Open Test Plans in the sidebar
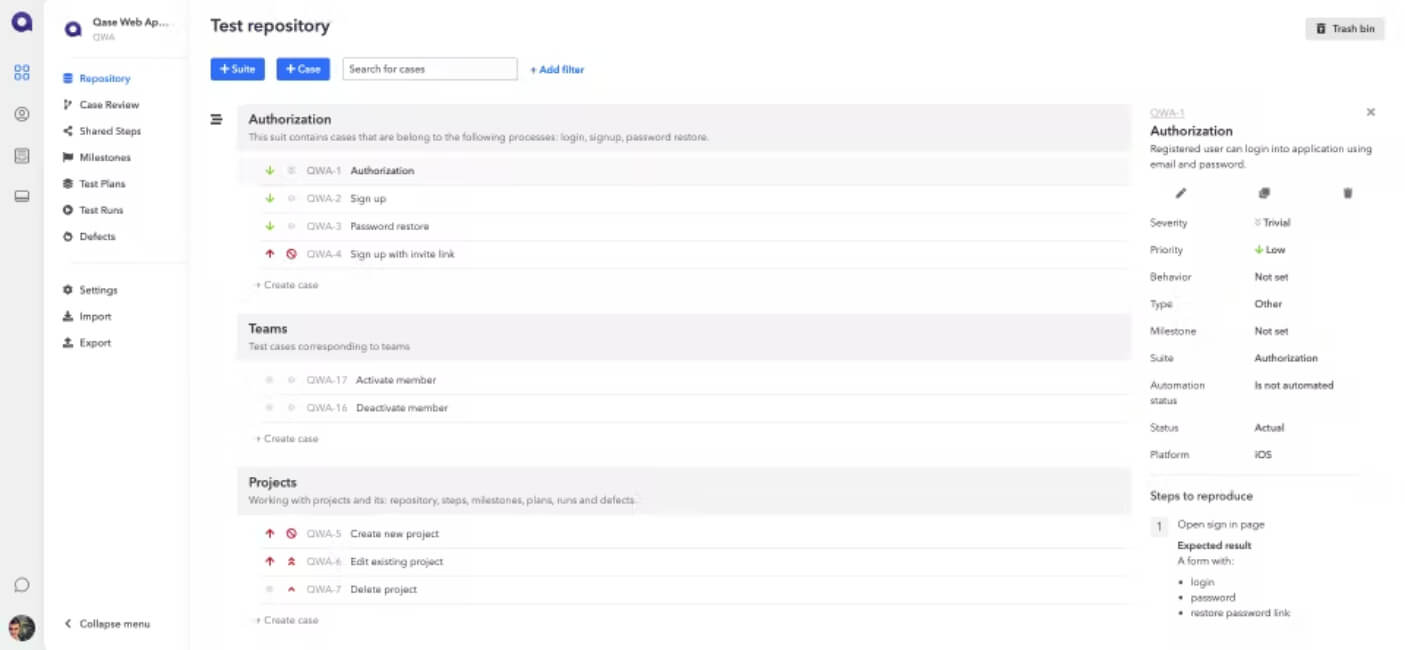This screenshot has height=650, width=1405. click(x=94, y=184)
